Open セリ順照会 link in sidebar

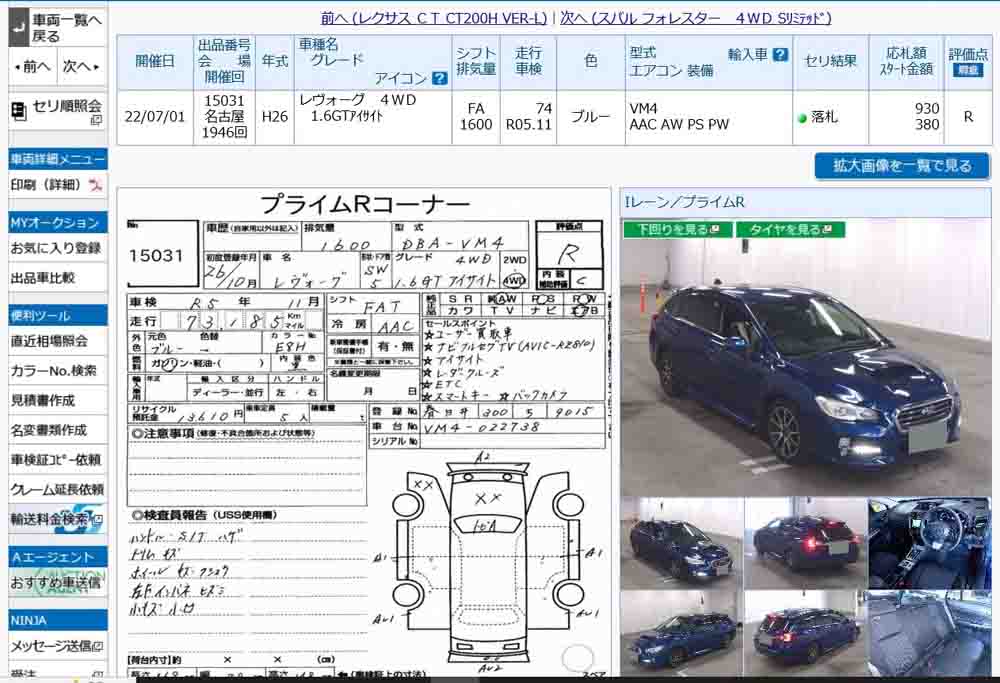click(66, 106)
